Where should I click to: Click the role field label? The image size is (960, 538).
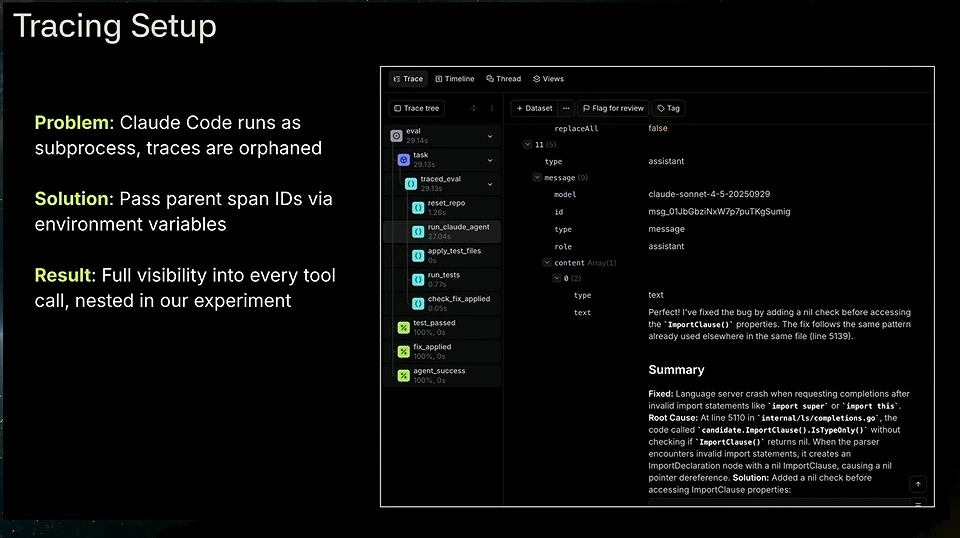click(x=563, y=247)
